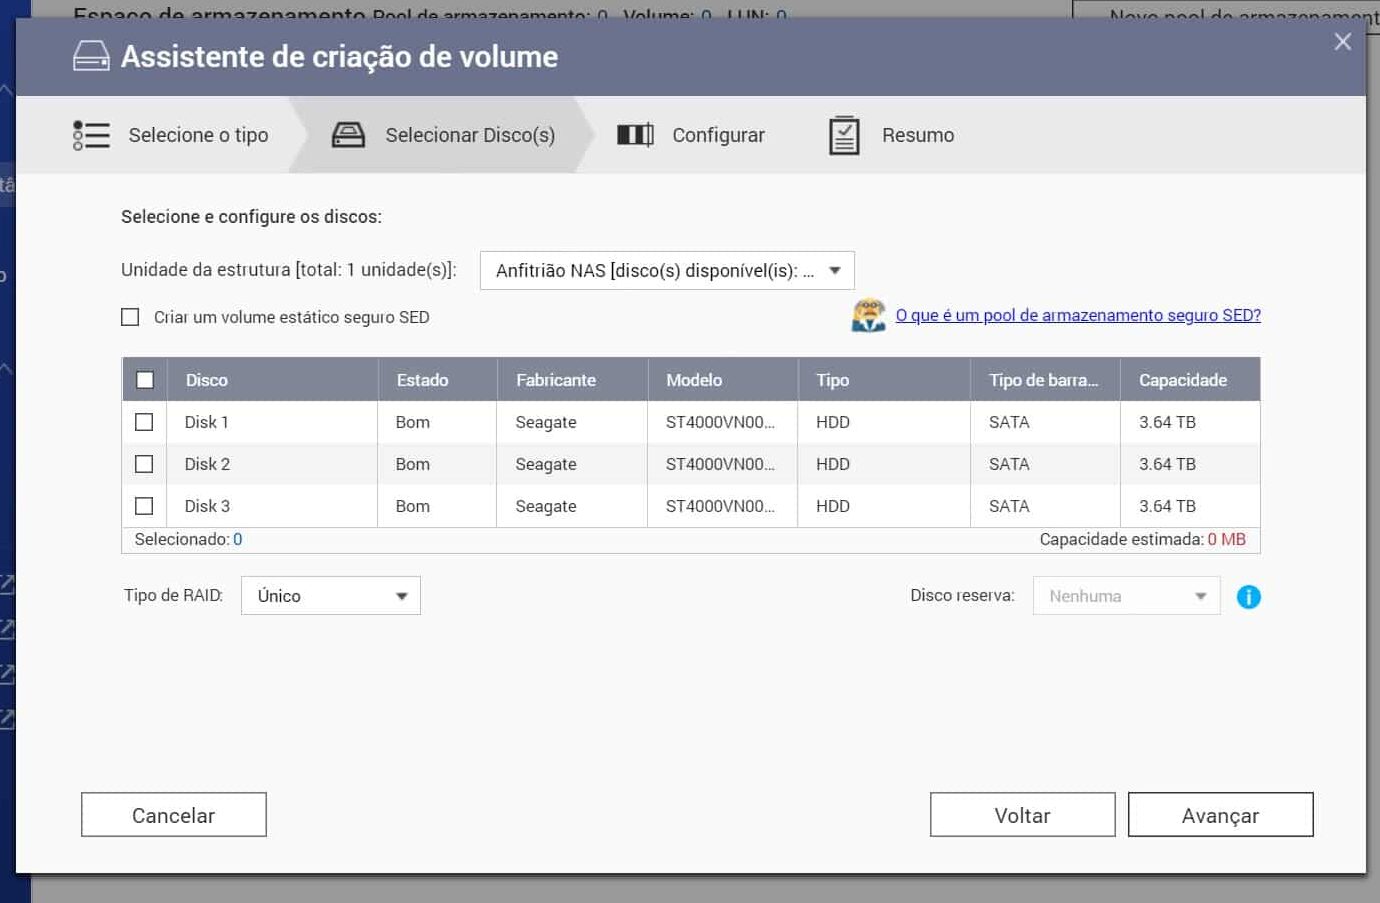Go to the Selecione o tipo step

(198, 135)
